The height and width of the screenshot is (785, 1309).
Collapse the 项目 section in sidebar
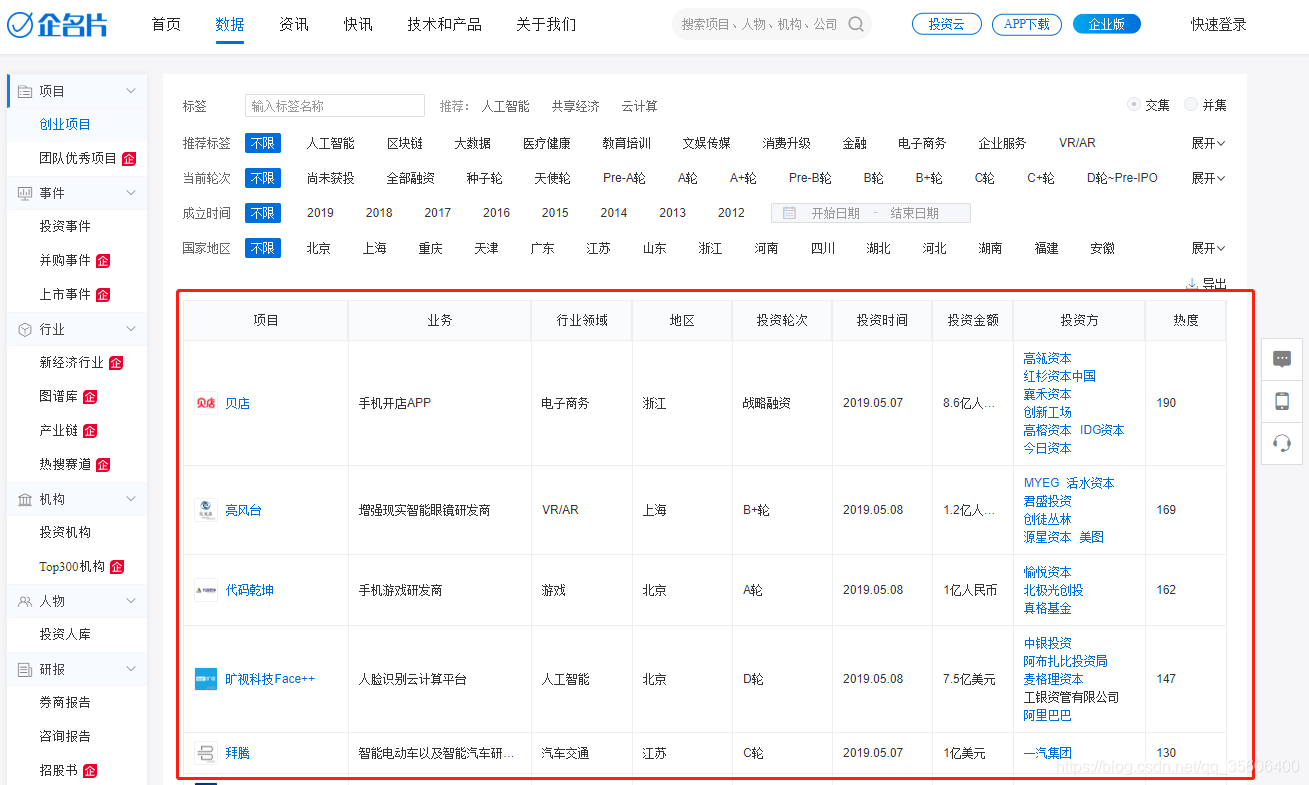(129, 89)
